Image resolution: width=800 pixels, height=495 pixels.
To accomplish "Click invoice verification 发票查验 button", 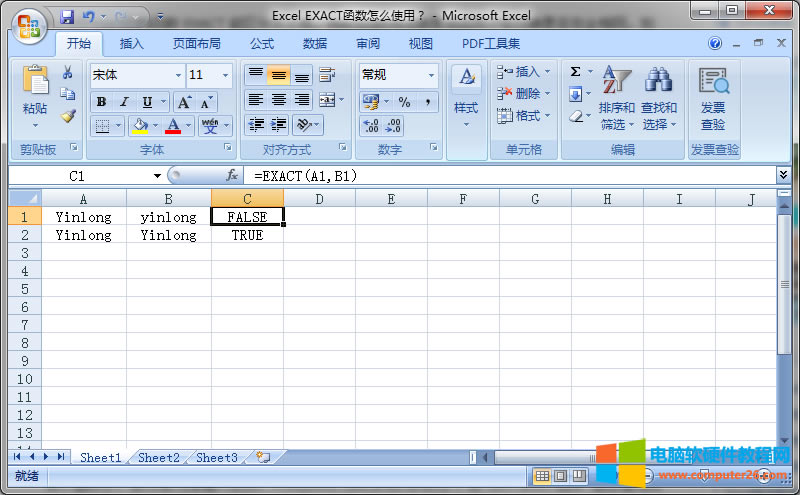I will tap(713, 98).
